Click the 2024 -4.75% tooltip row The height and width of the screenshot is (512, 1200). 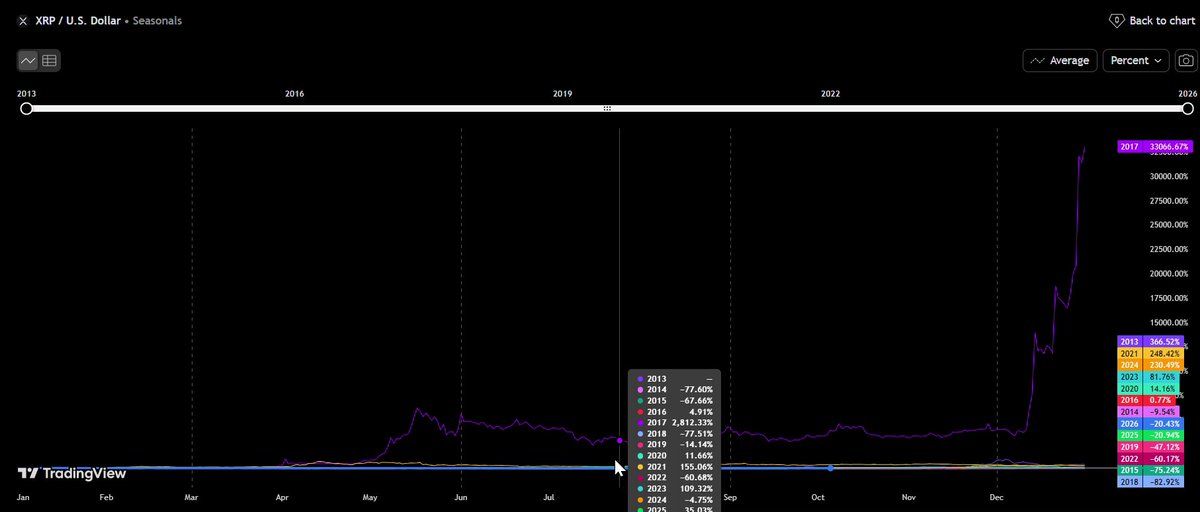coord(674,500)
